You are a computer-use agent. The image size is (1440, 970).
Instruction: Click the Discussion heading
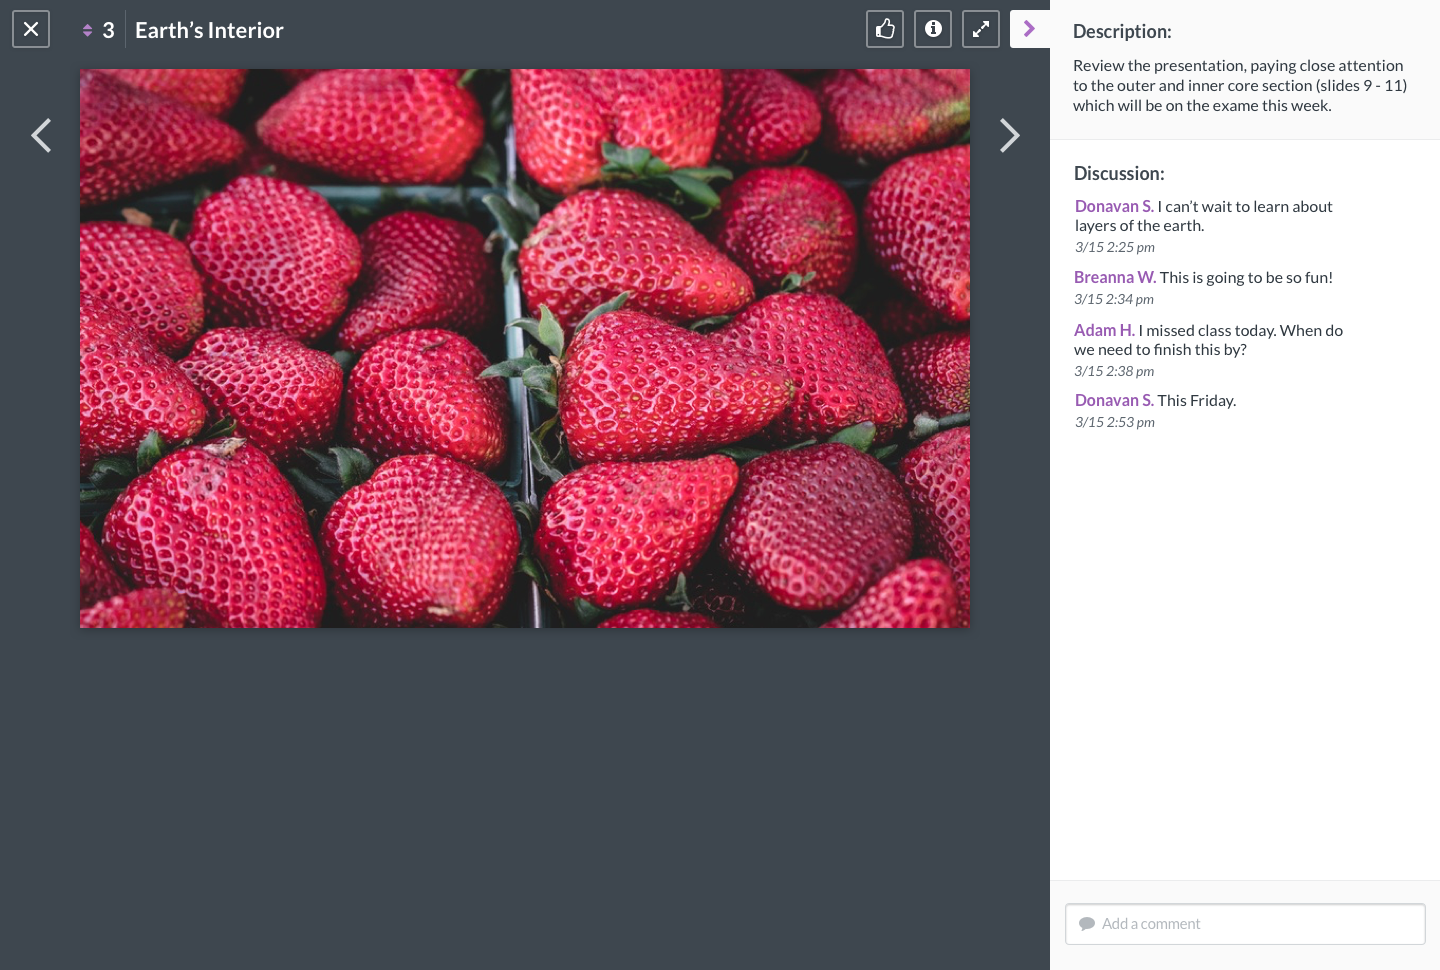point(1119,173)
